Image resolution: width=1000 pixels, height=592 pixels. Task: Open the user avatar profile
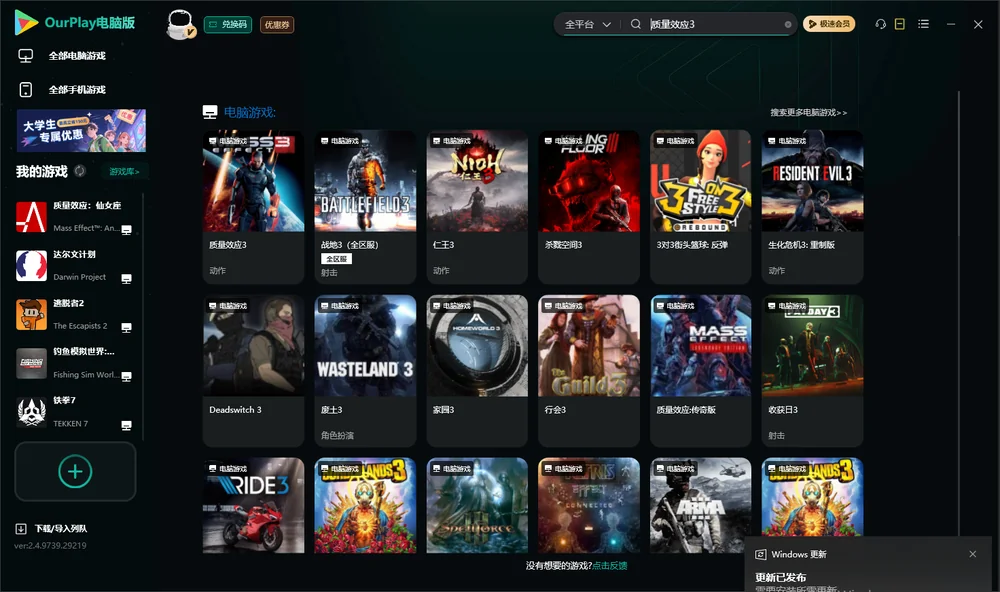[x=180, y=24]
